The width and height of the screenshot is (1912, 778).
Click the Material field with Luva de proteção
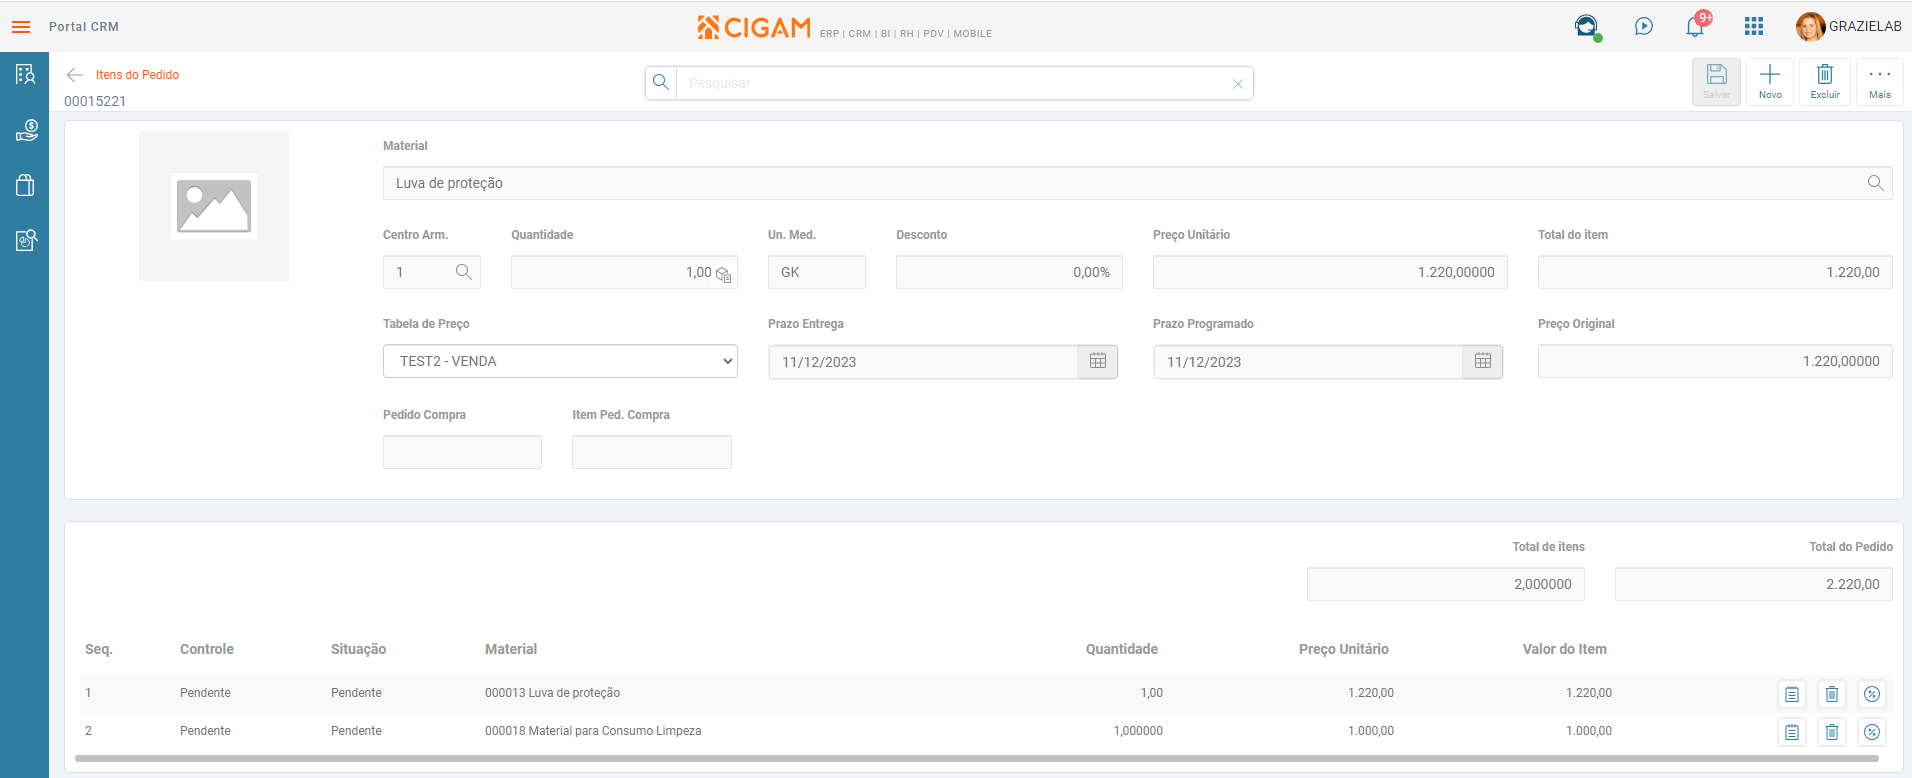tap(1137, 183)
